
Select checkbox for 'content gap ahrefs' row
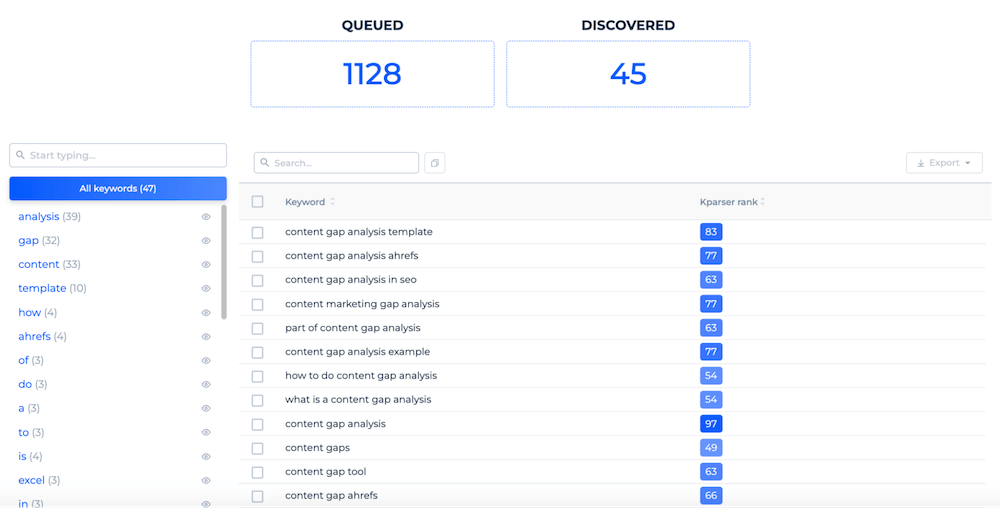[258, 496]
